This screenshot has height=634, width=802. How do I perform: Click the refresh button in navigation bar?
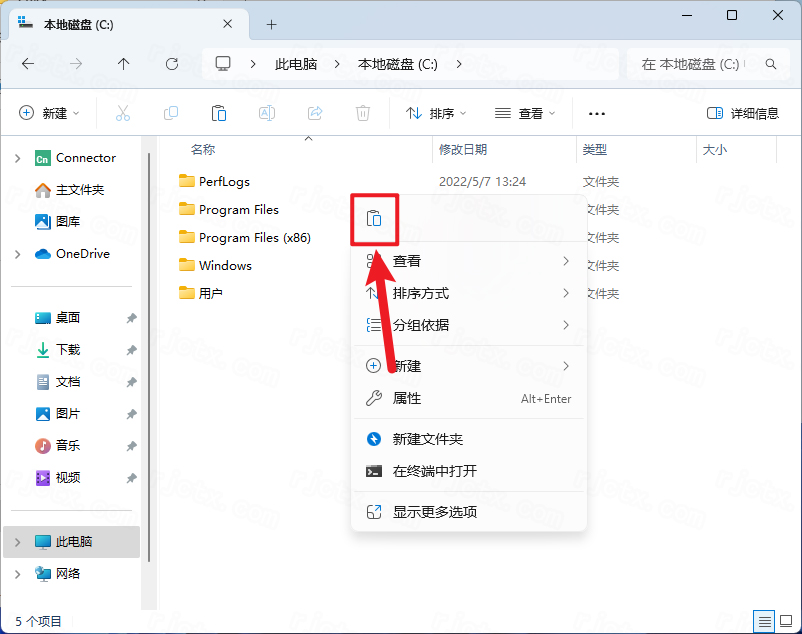[172, 63]
